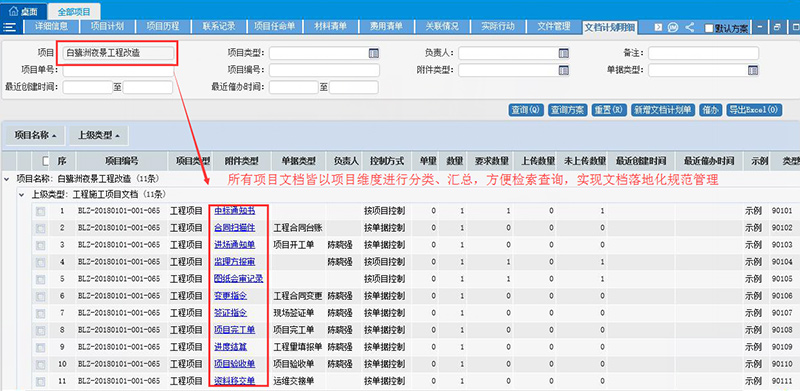
Task: Click the share icon in tab bar
Action: (x=689, y=28)
